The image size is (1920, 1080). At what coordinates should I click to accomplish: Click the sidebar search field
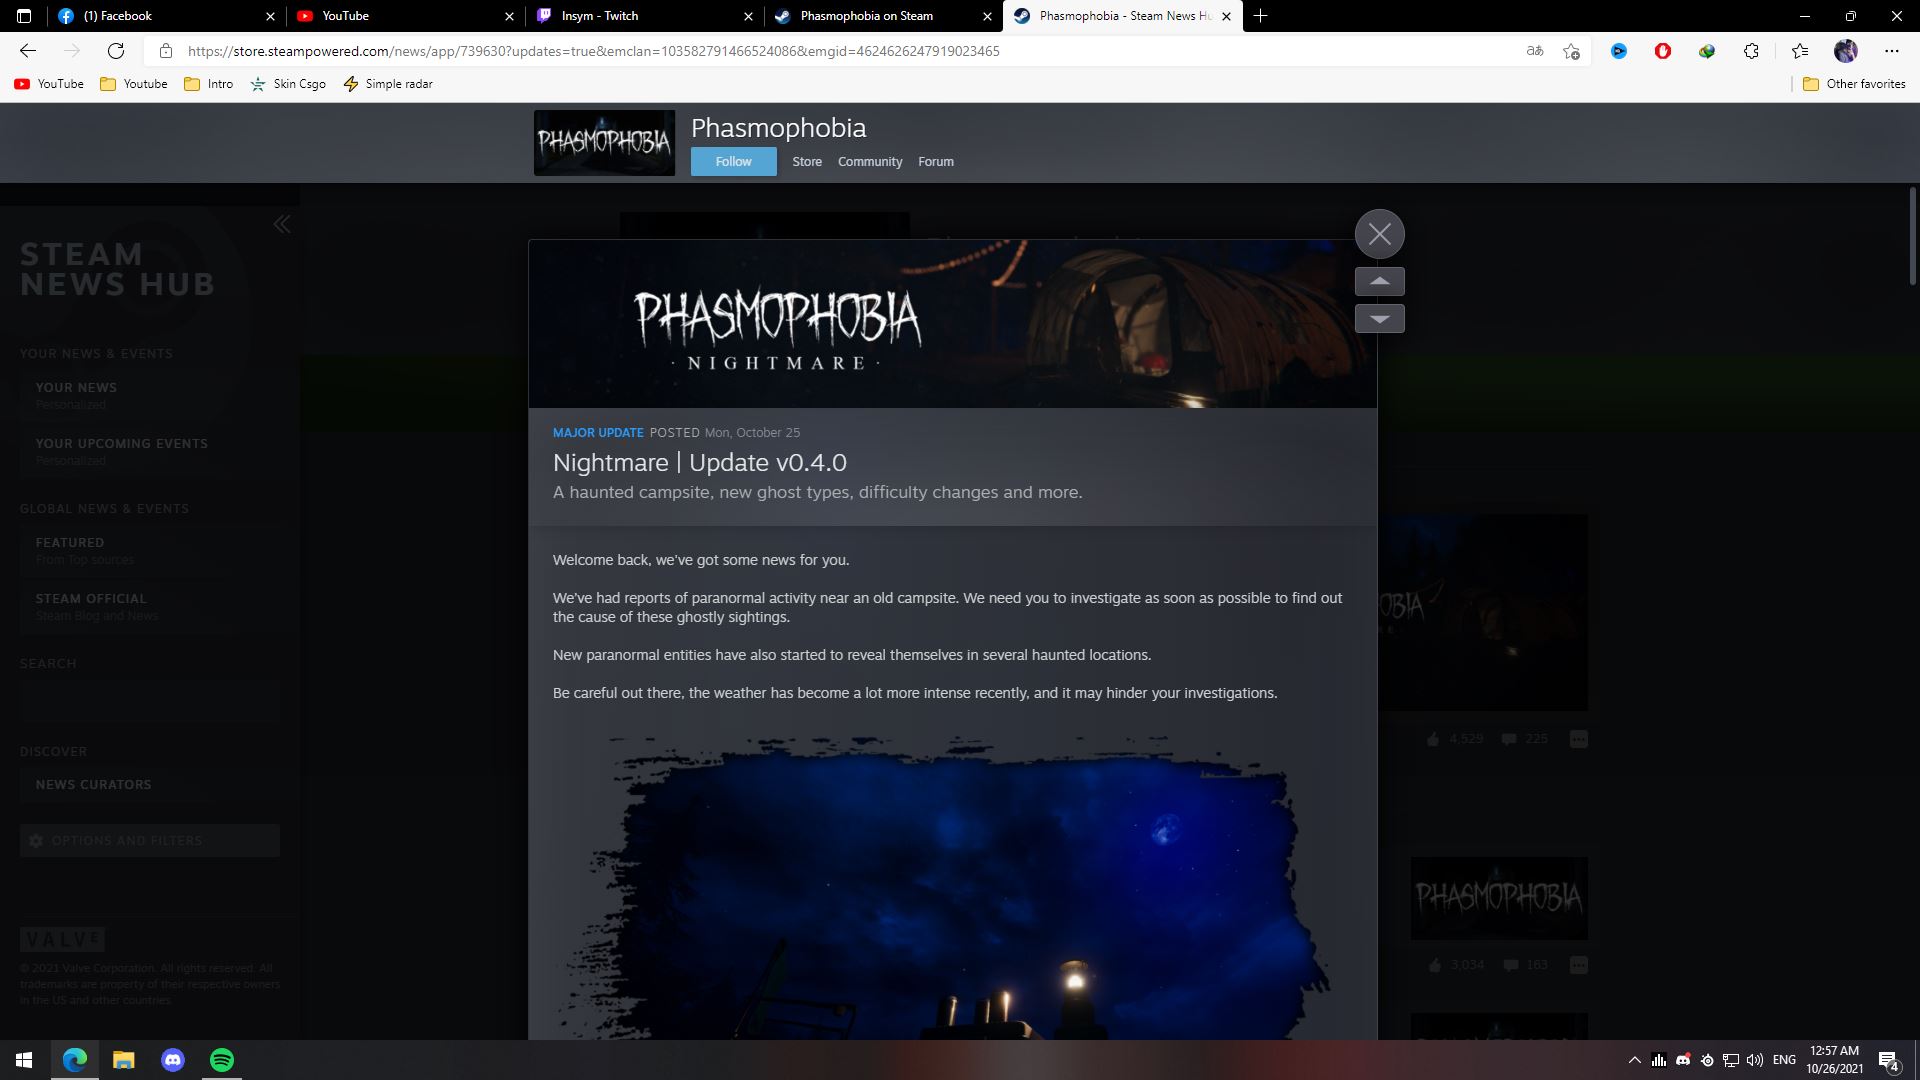coord(150,700)
